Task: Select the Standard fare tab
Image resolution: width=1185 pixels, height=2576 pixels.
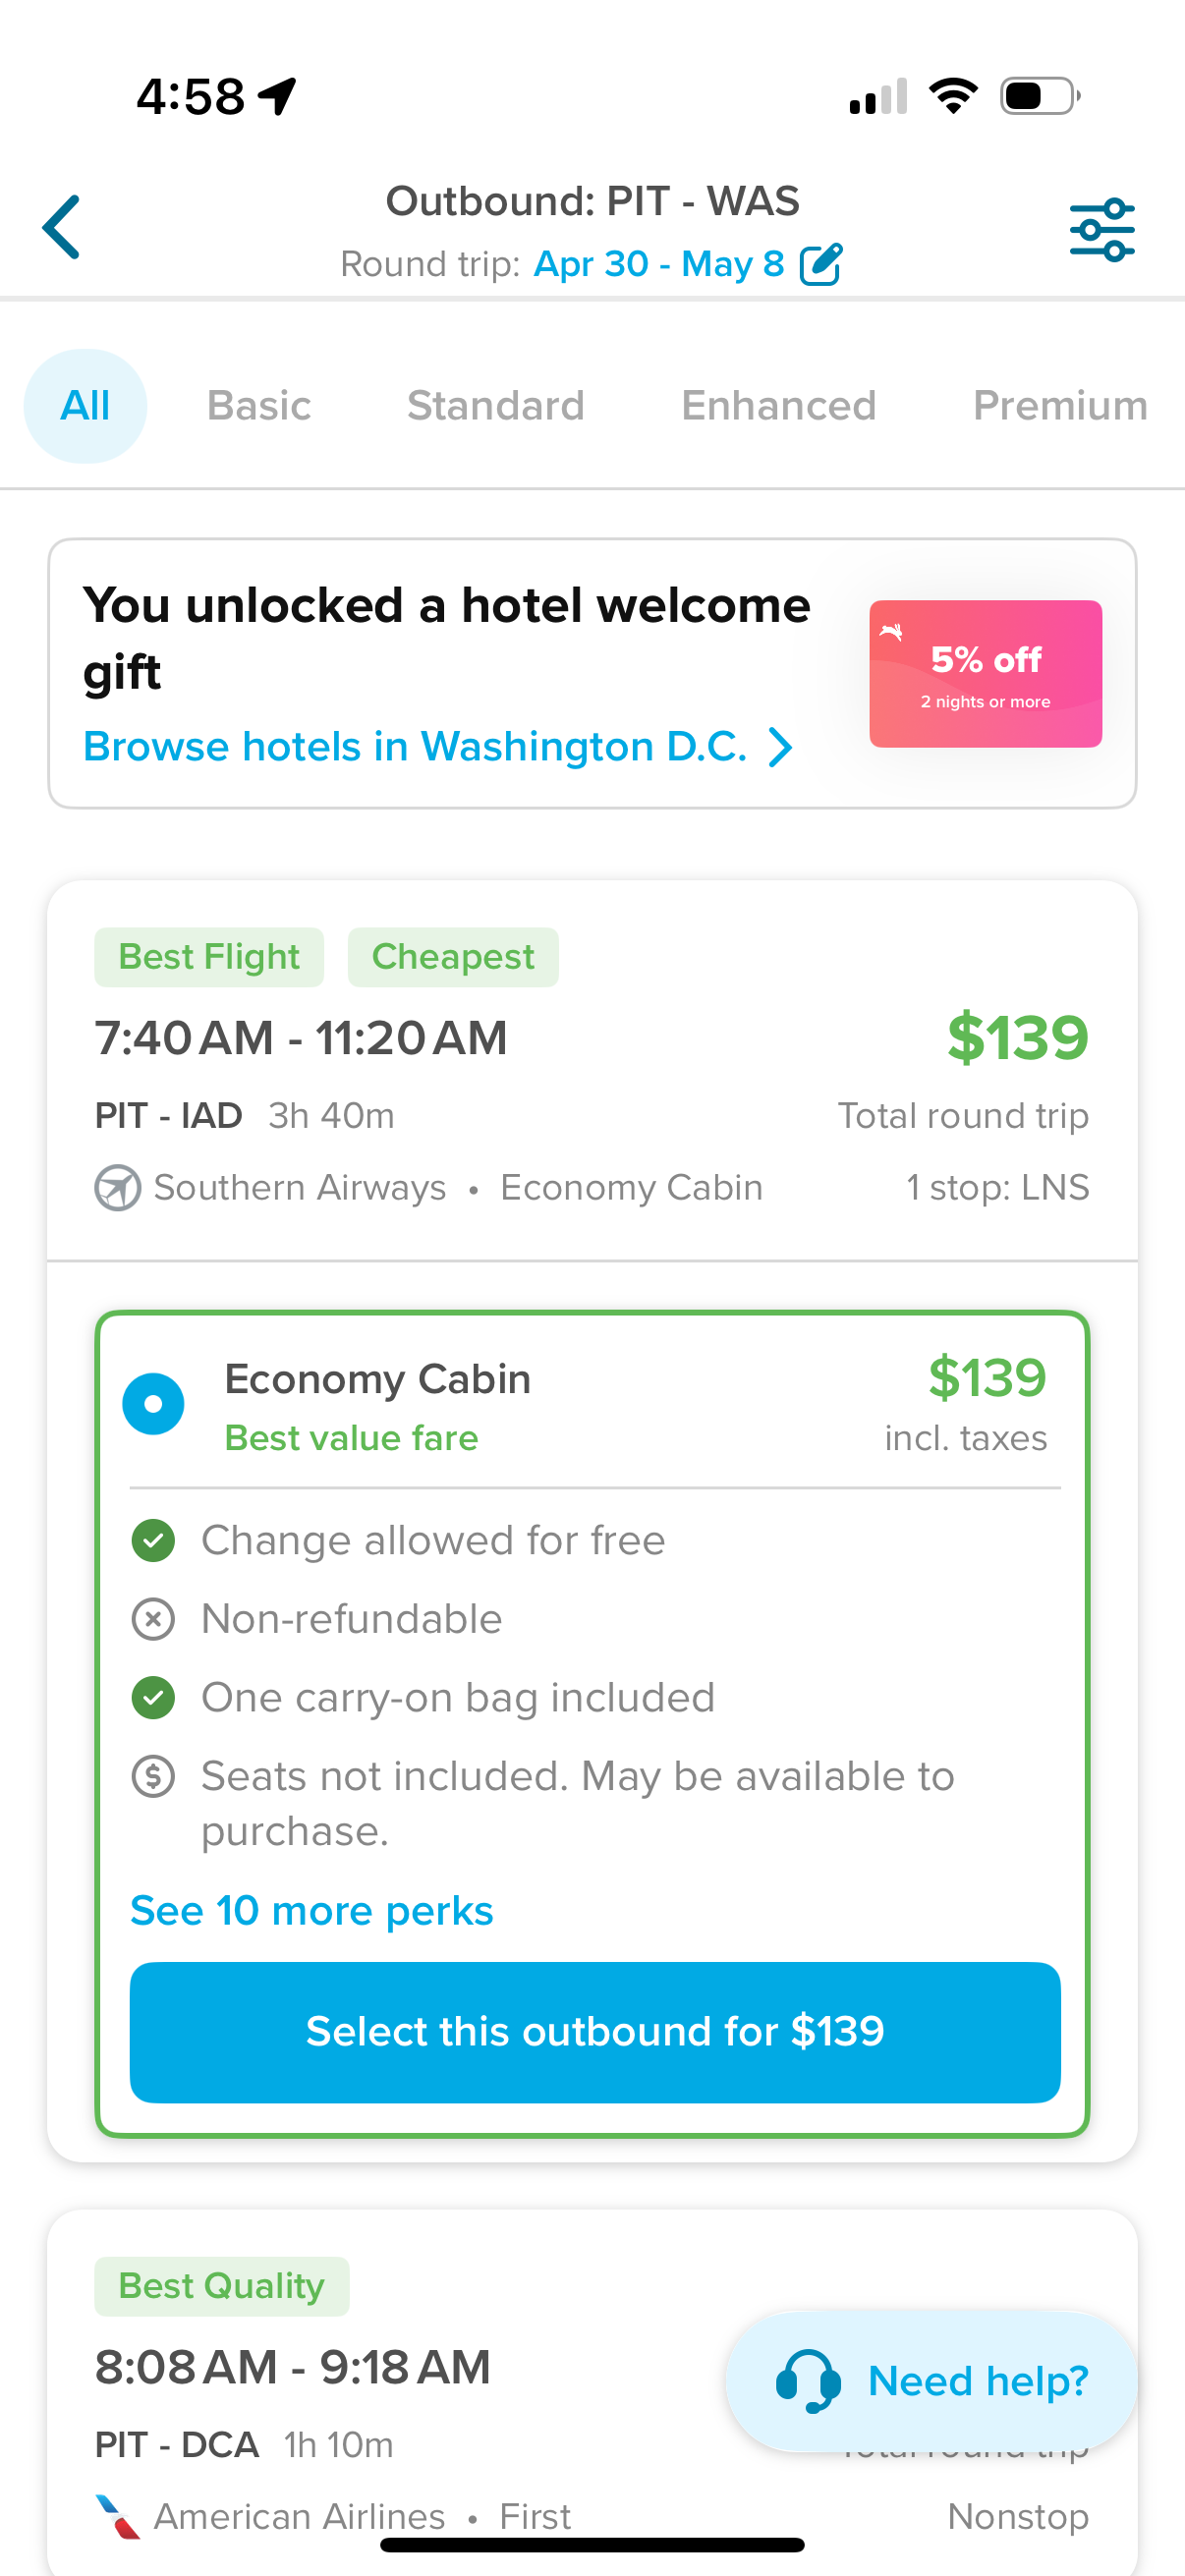Action: tap(495, 406)
